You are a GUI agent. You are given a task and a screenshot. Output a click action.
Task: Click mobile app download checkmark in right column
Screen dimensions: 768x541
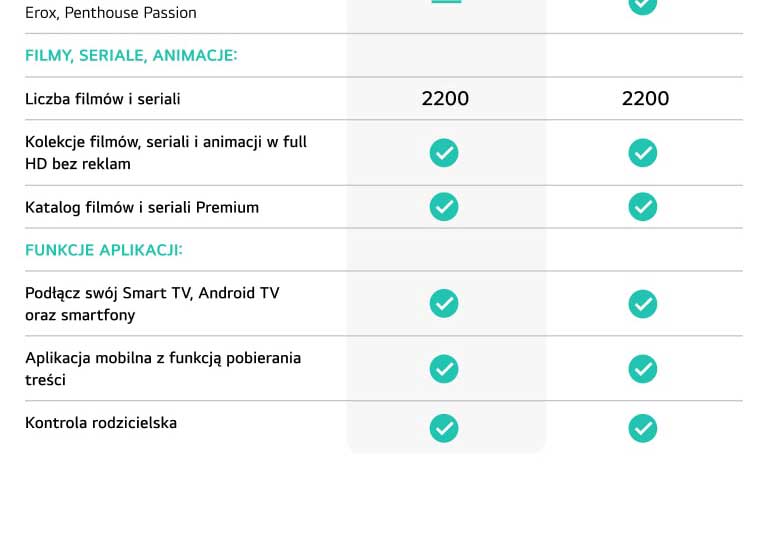point(643,369)
